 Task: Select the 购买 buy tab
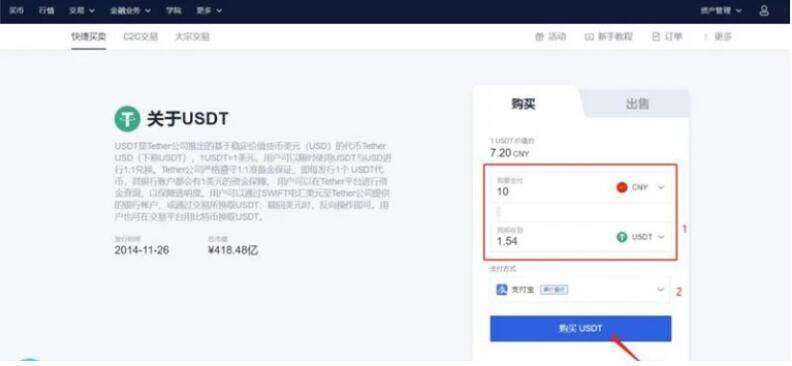[x=523, y=104]
